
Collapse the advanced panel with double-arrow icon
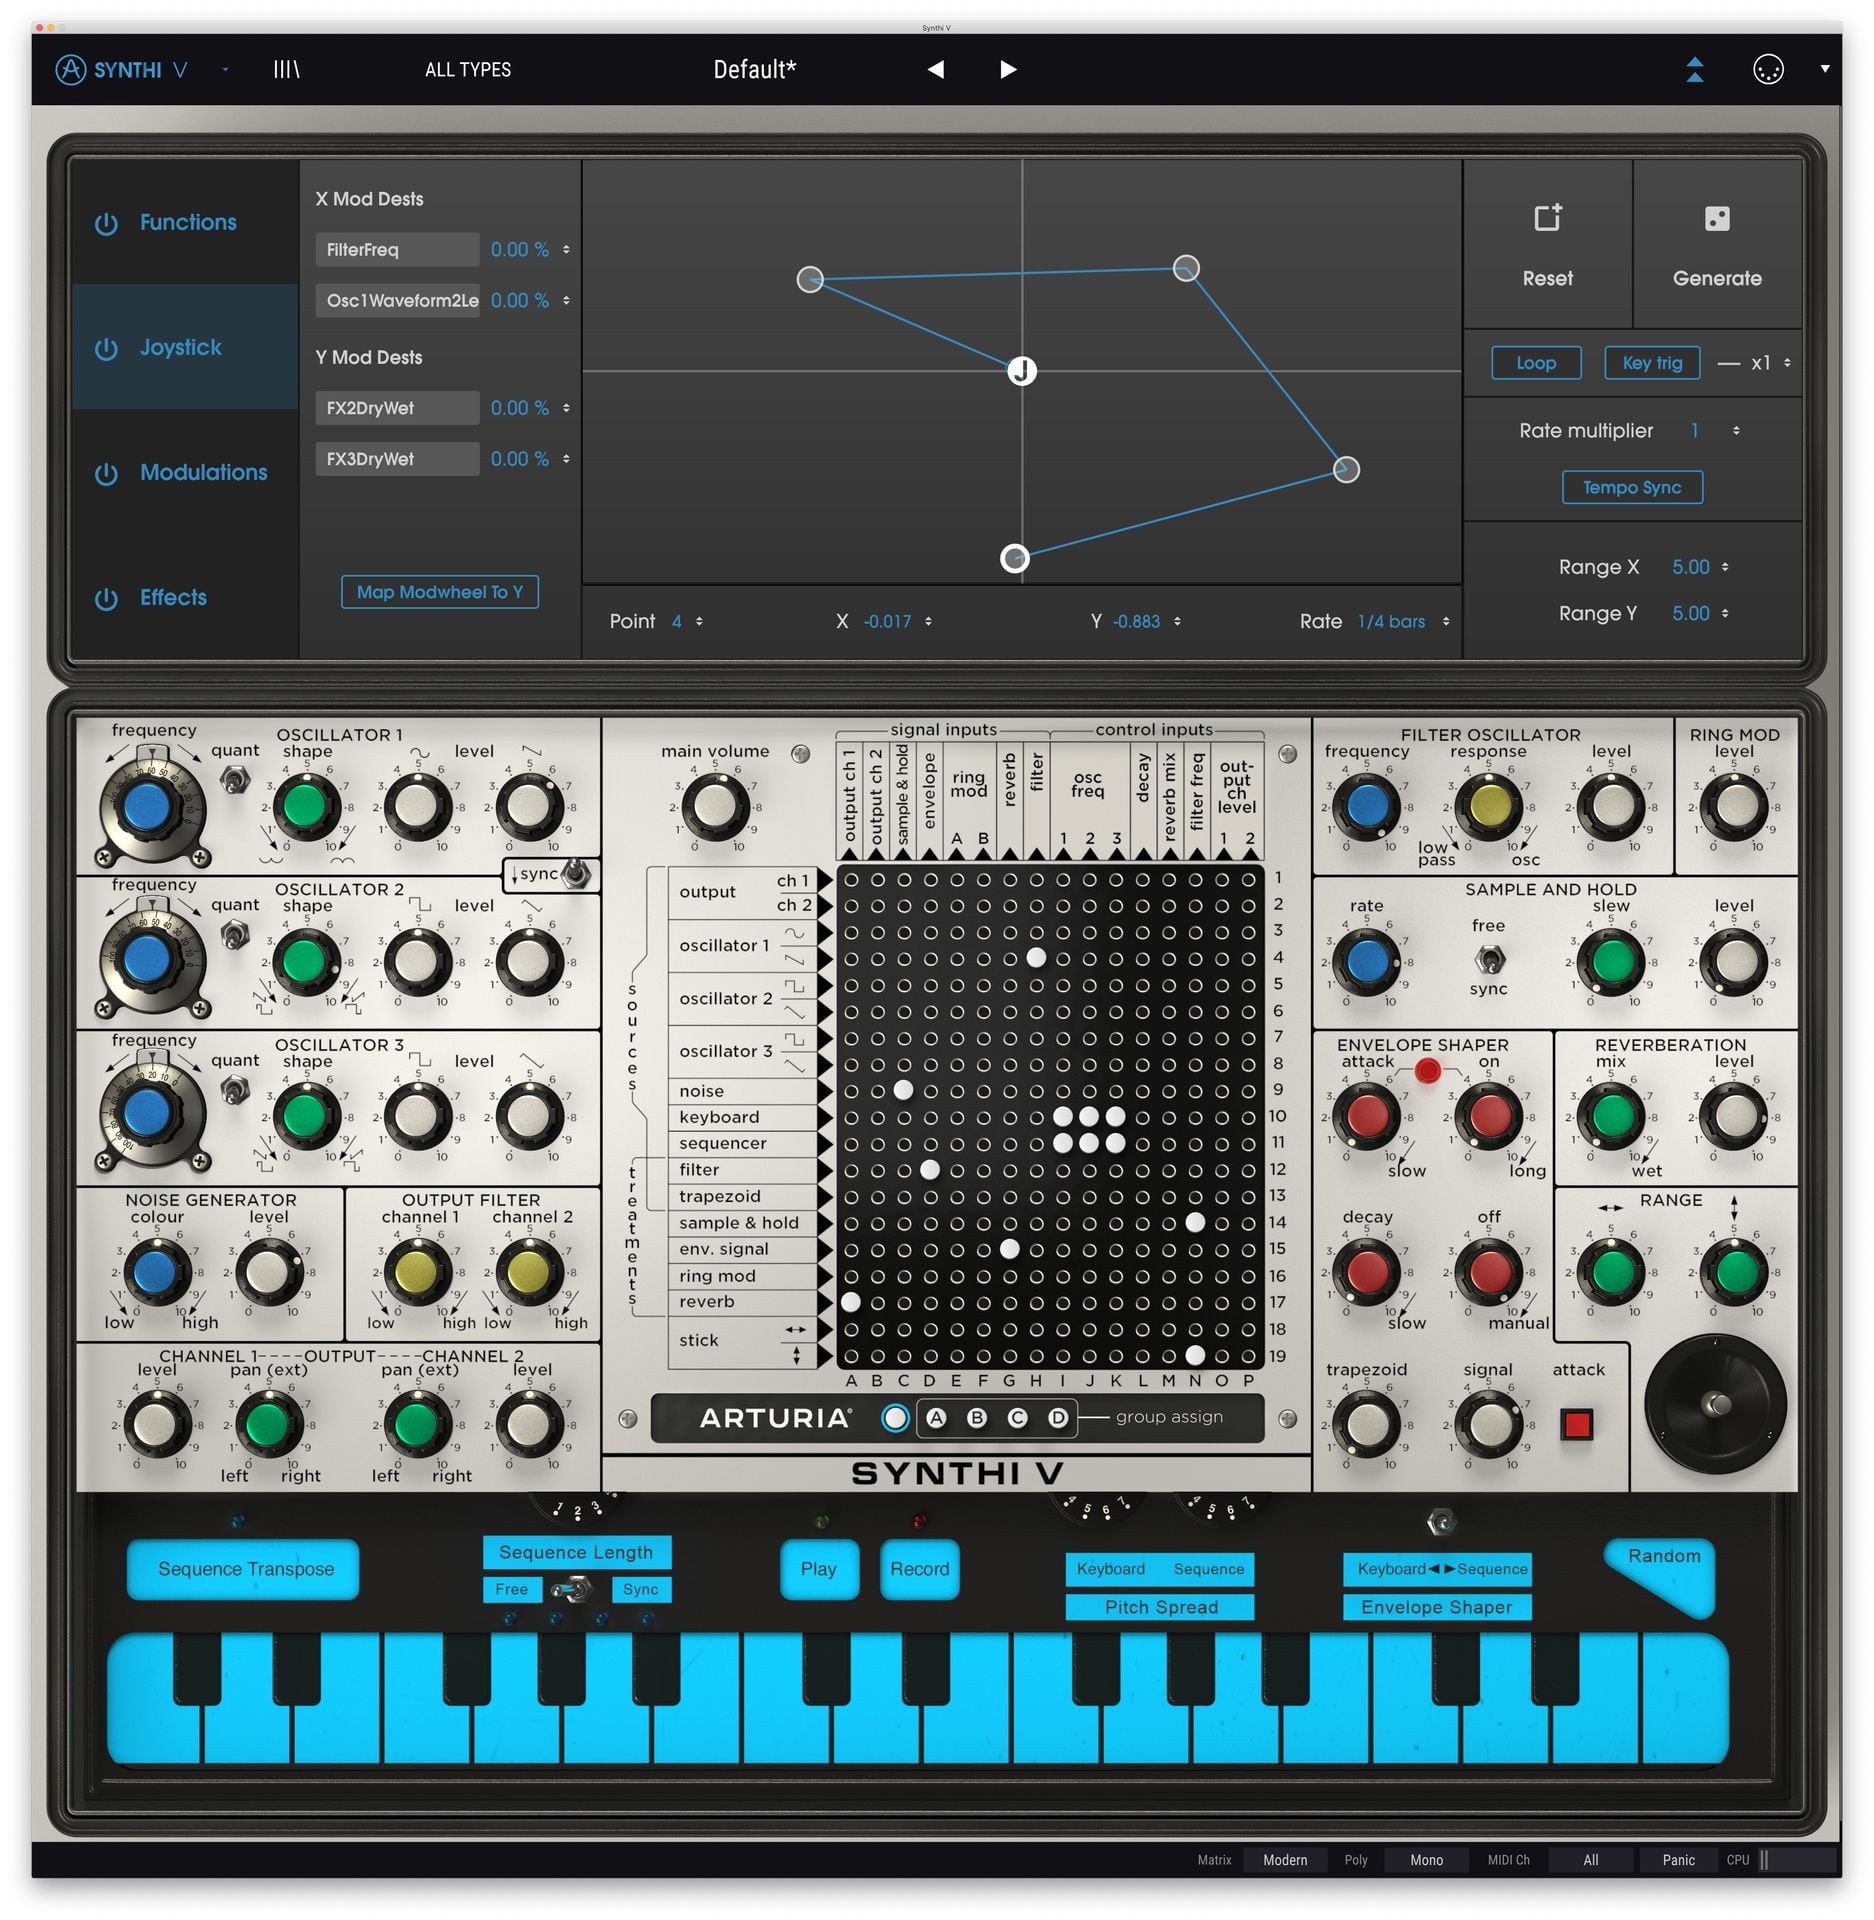coord(1695,69)
